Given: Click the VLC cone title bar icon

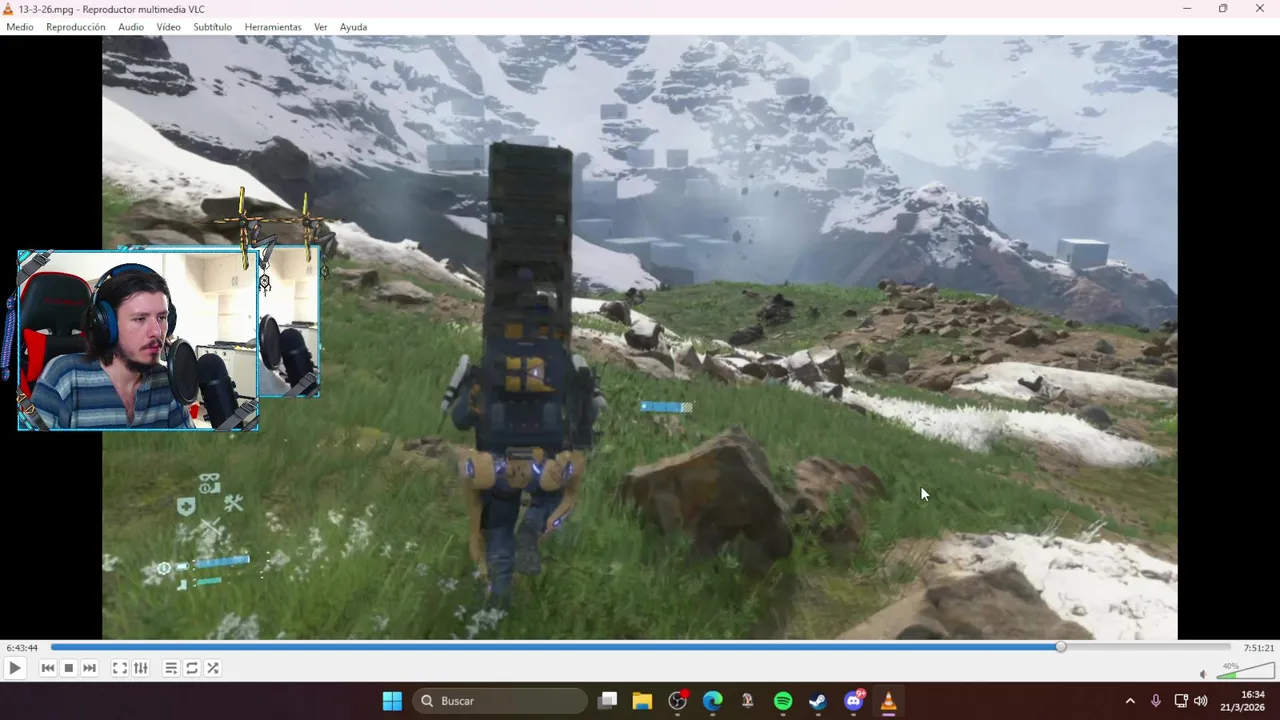Looking at the screenshot, I should click(x=8, y=9).
